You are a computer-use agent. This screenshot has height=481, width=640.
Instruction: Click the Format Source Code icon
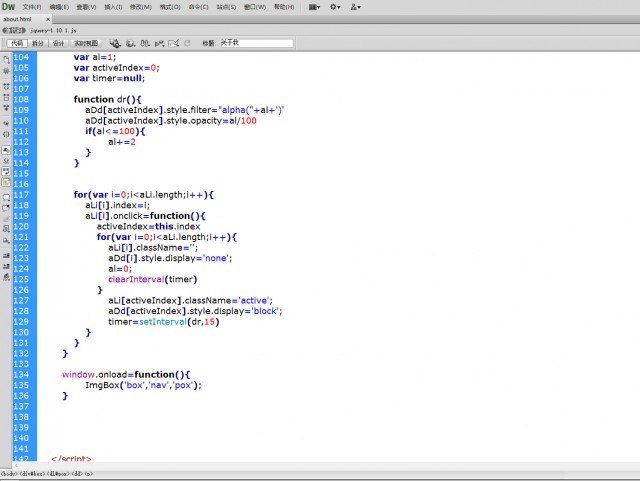pyautogui.click(x=6, y=277)
